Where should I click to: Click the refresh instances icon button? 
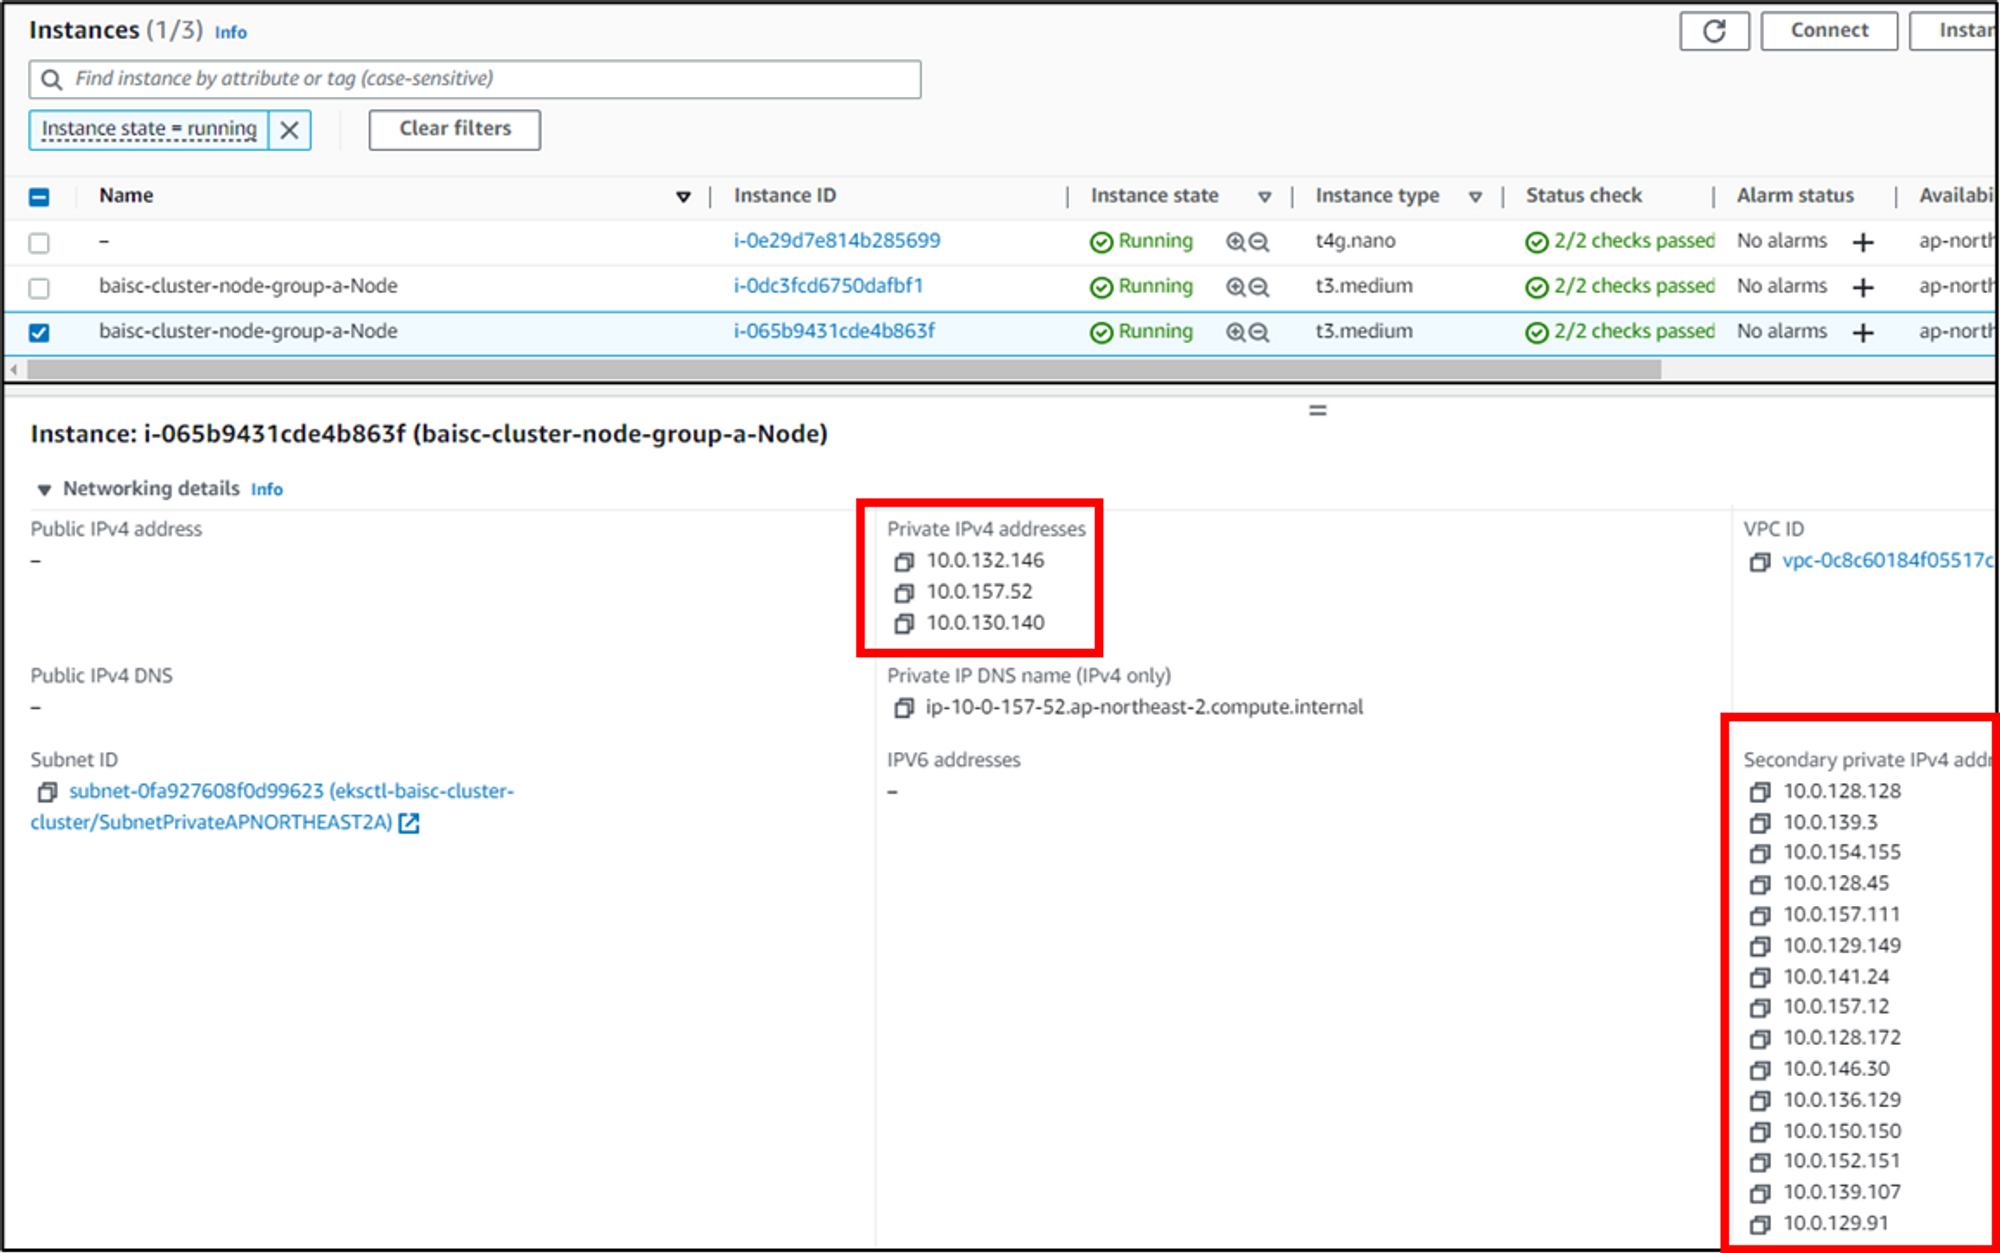[x=1714, y=31]
